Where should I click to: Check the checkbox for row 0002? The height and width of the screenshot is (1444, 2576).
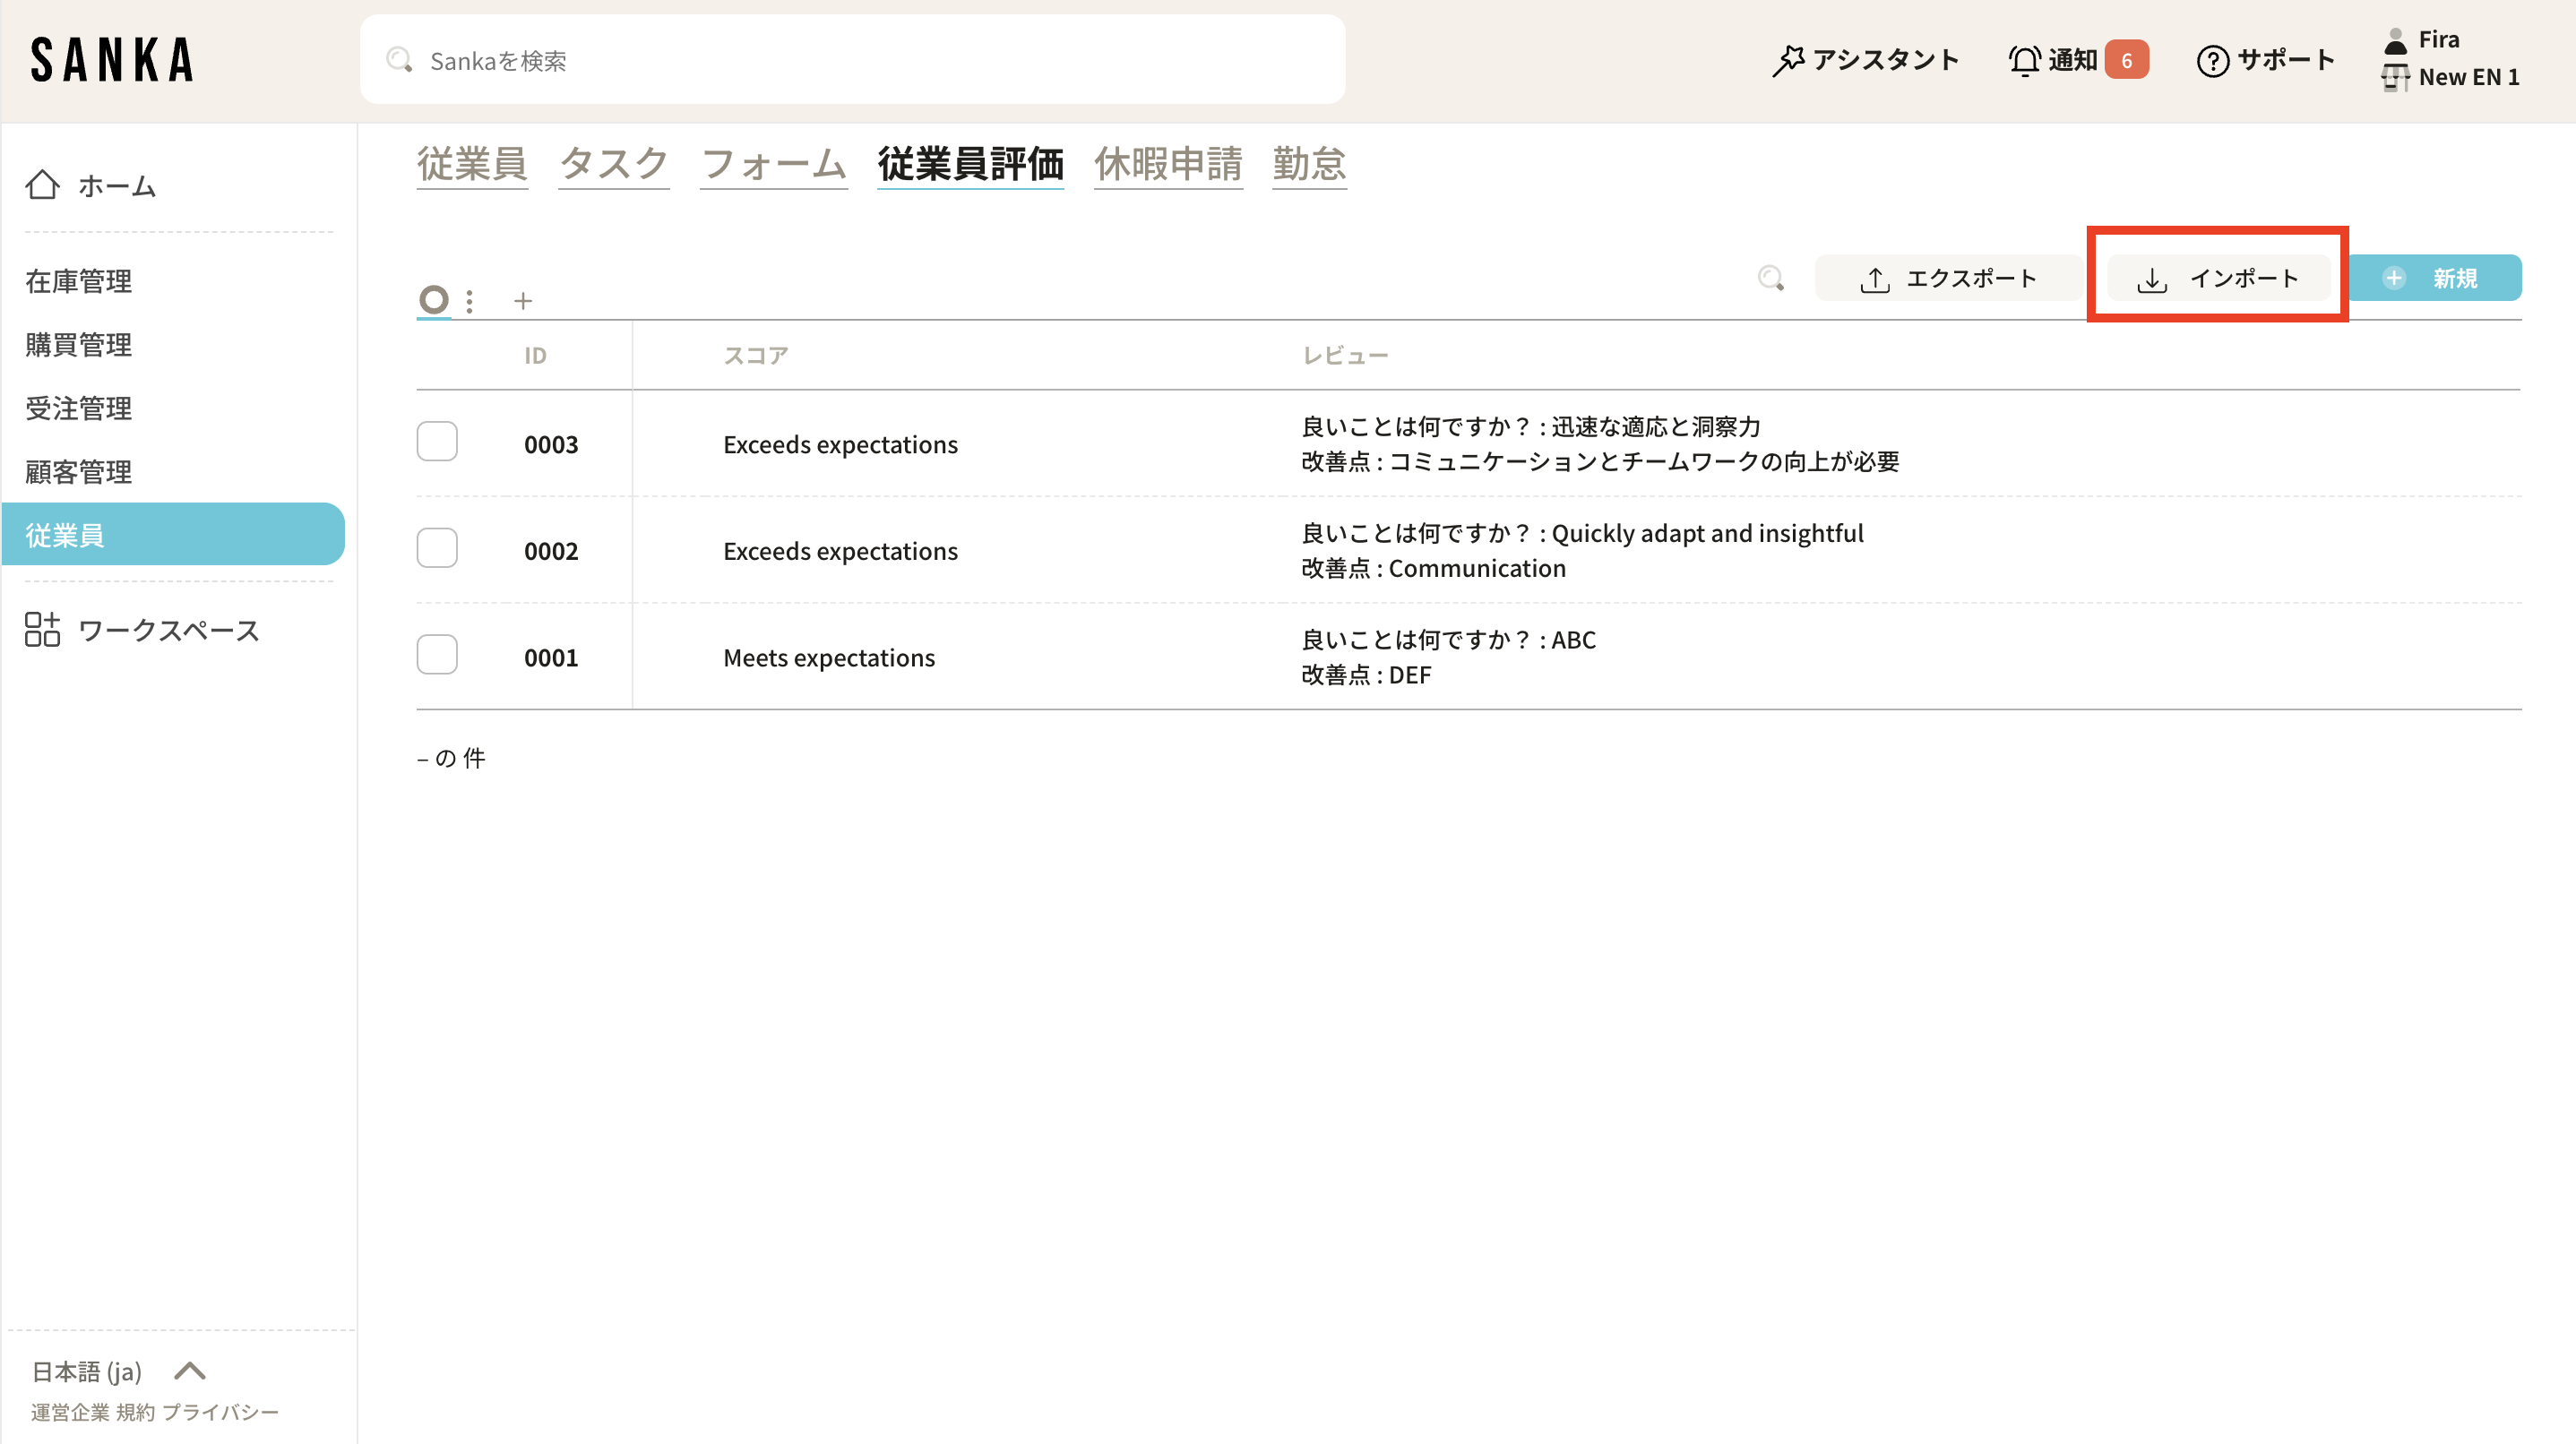pyautogui.click(x=437, y=548)
